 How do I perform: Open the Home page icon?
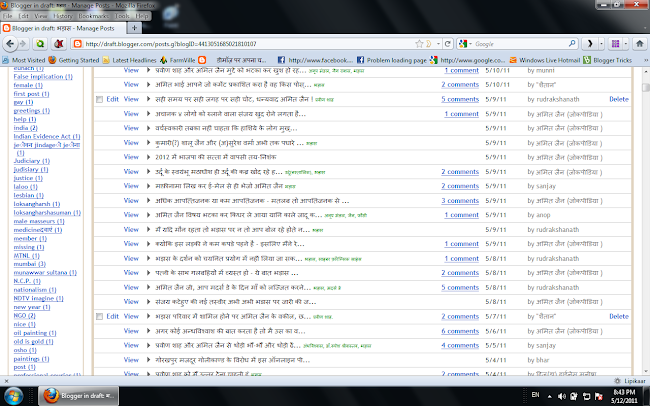coord(640,44)
